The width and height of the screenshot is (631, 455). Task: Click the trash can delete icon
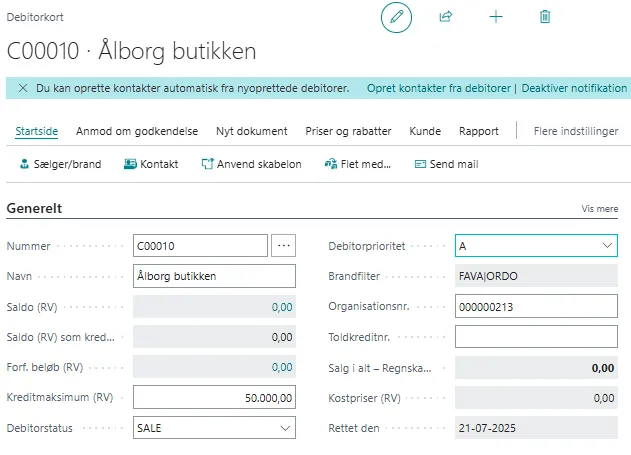pyautogui.click(x=545, y=17)
